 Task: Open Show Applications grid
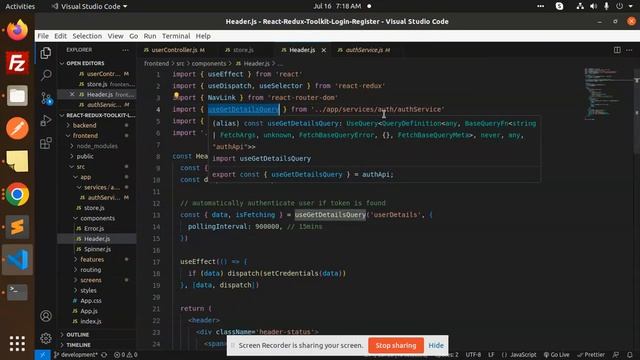[x=17, y=343]
